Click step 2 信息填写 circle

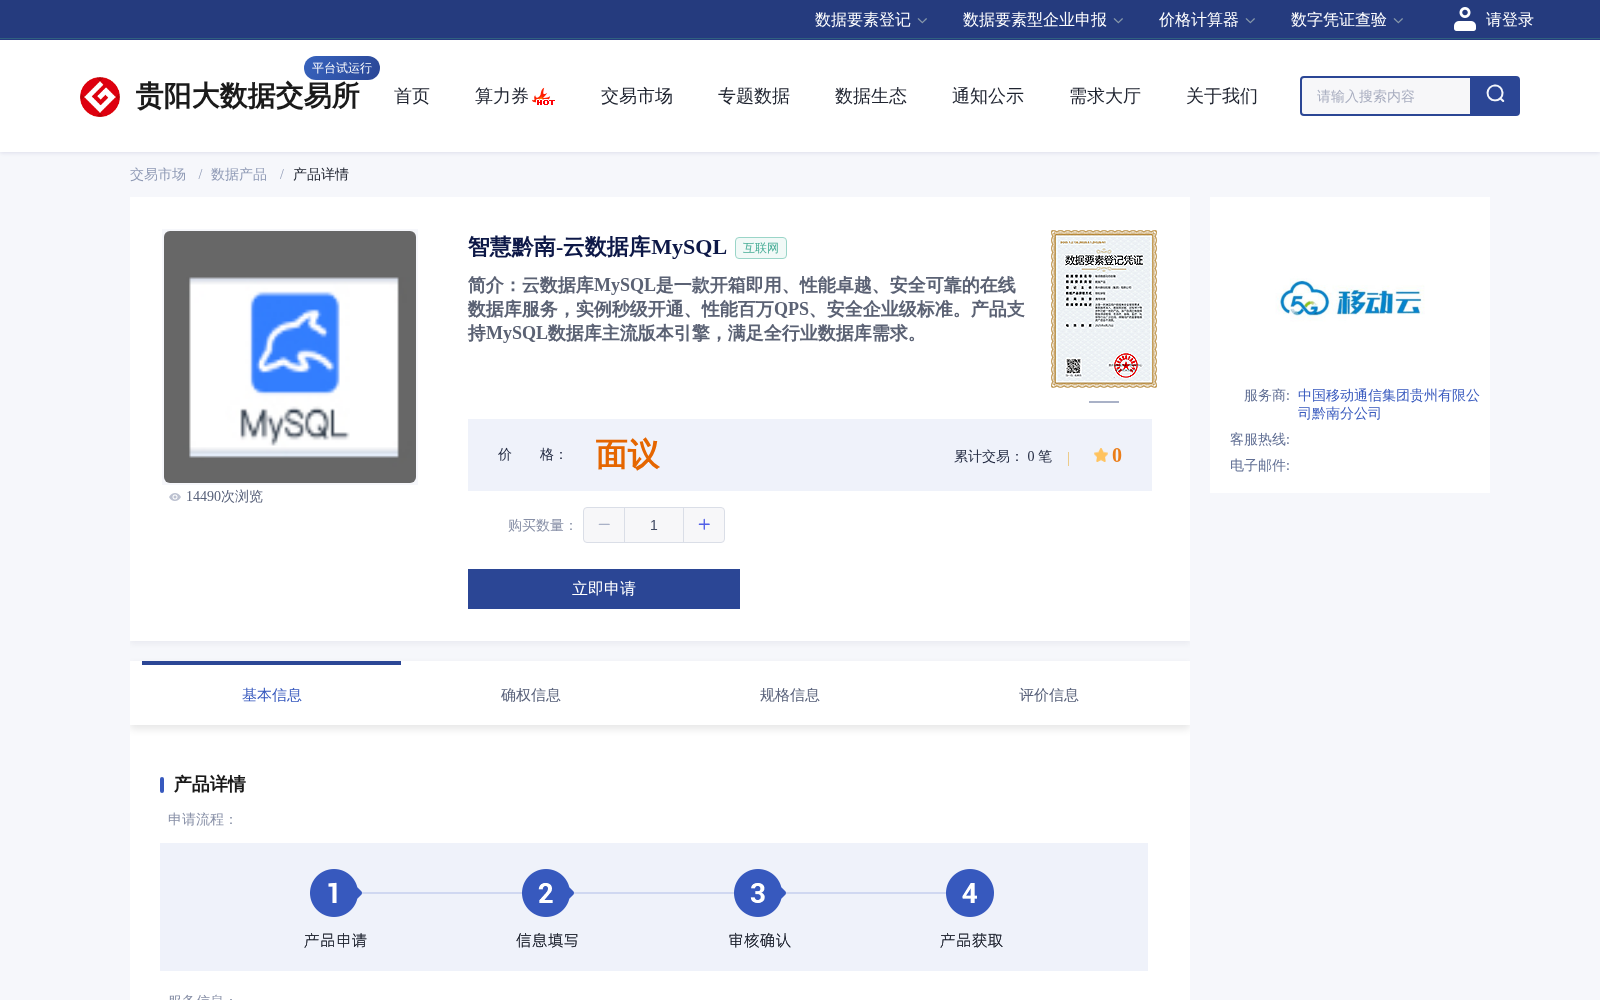click(x=546, y=893)
